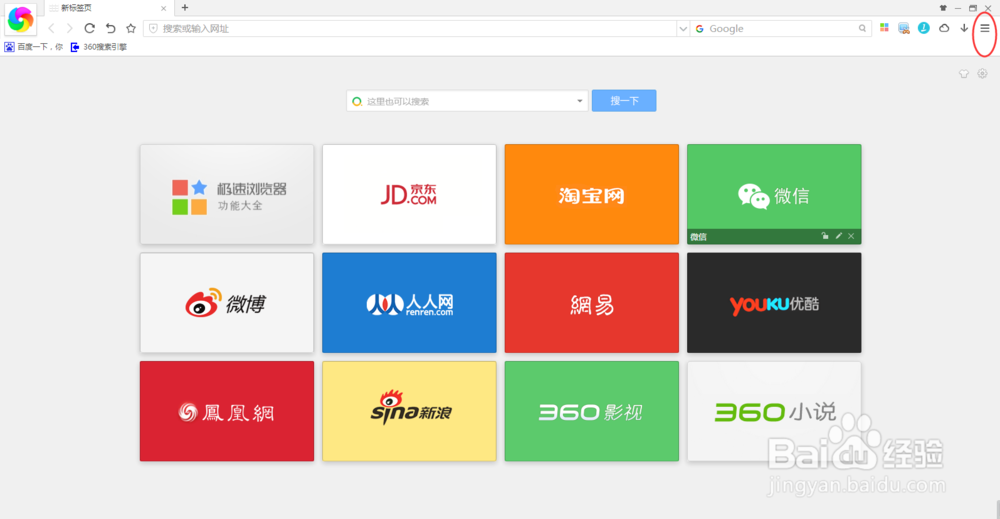Screen dimensions: 1000x519
Task: Open downloads with the down arrow
Action: point(964,28)
